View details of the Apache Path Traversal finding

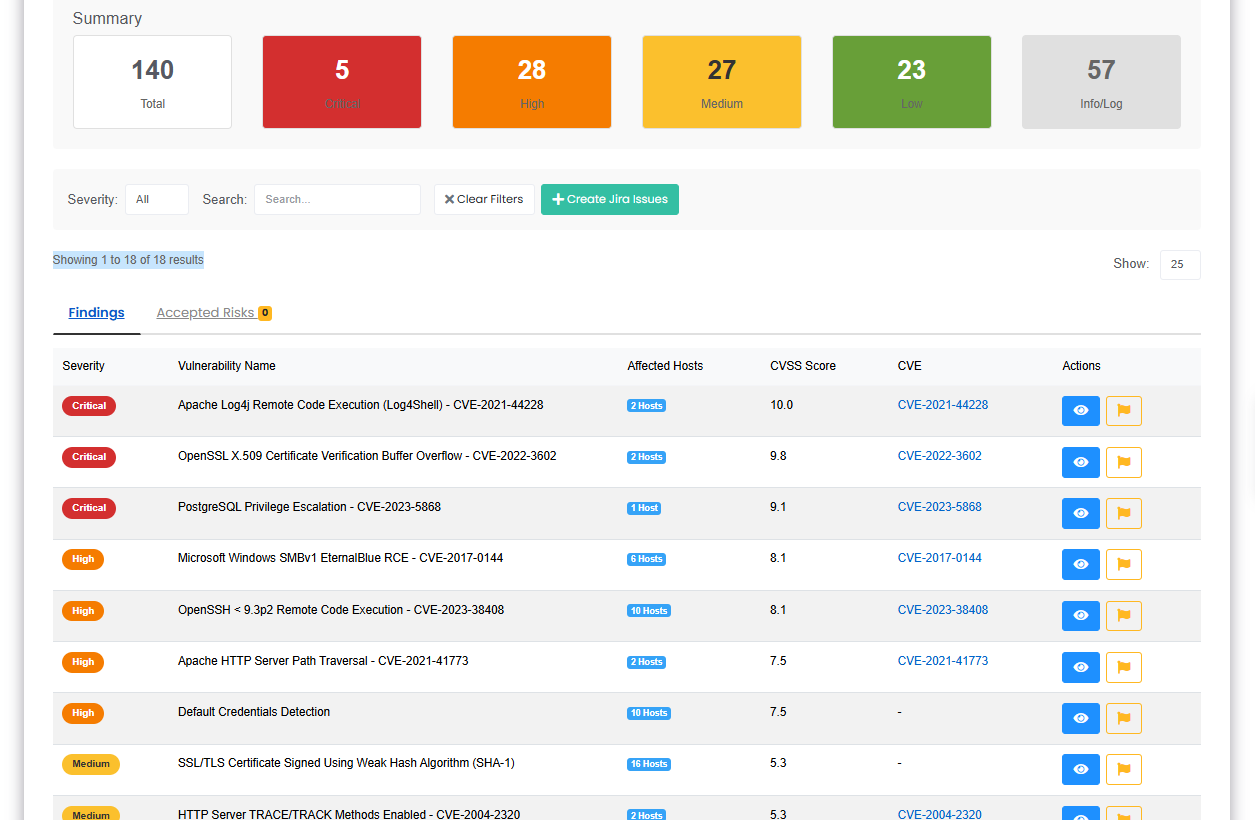(x=1080, y=667)
